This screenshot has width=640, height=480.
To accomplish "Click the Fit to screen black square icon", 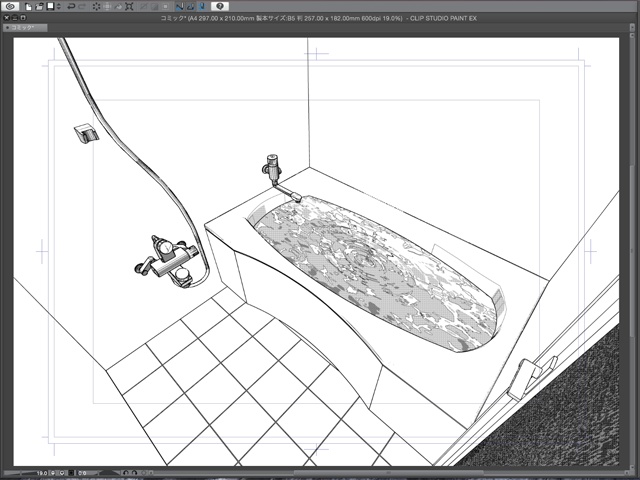I will (x=71, y=473).
